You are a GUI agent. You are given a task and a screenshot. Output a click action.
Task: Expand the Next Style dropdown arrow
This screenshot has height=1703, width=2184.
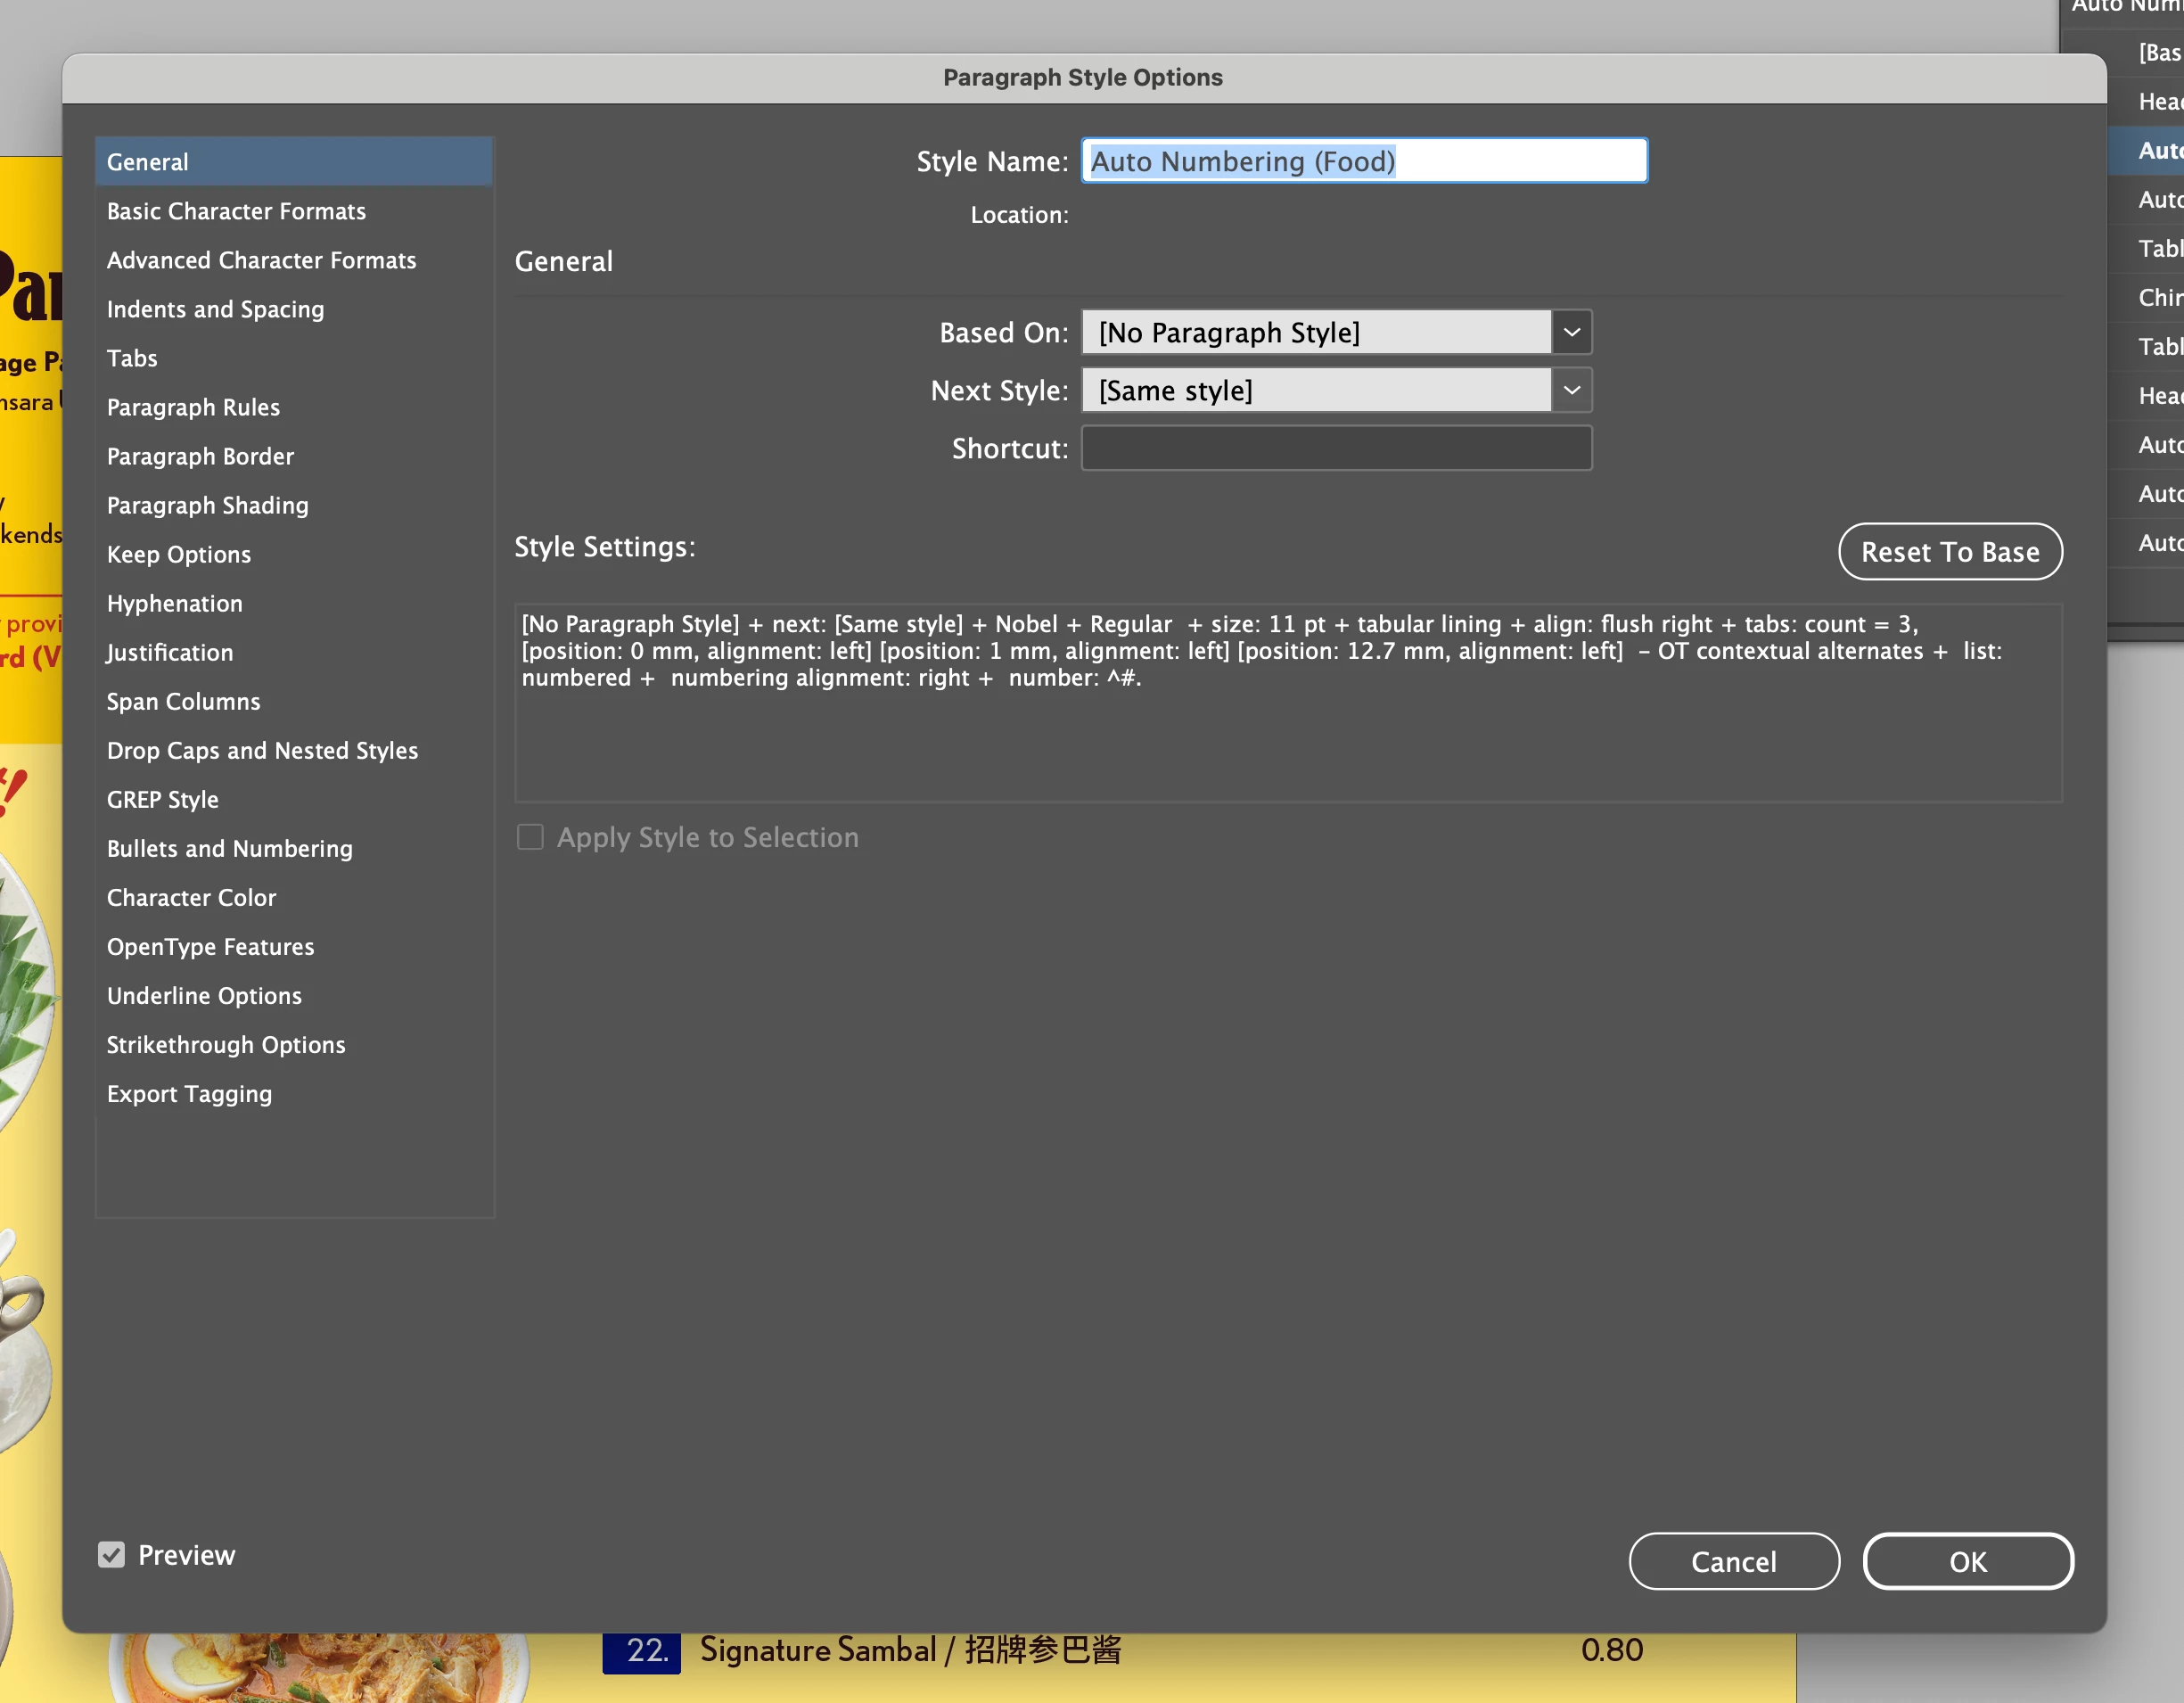click(1571, 390)
